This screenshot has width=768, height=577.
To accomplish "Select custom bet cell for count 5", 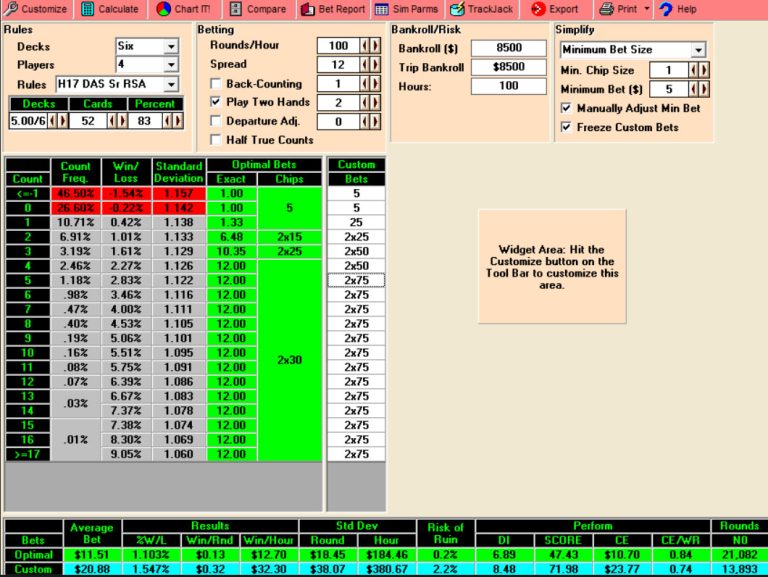I will [356, 280].
